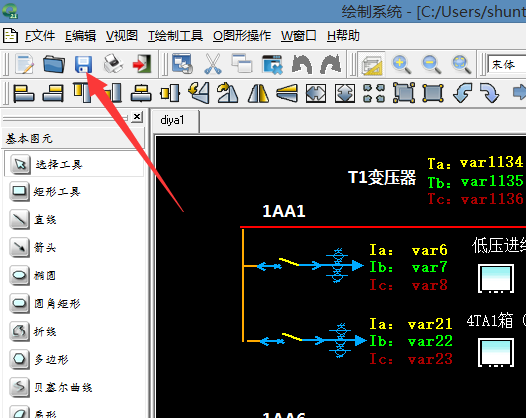Viewport: 526px width, 418px height.
Task: Click the New document toolbar icon
Action: click(x=24, y=63)
